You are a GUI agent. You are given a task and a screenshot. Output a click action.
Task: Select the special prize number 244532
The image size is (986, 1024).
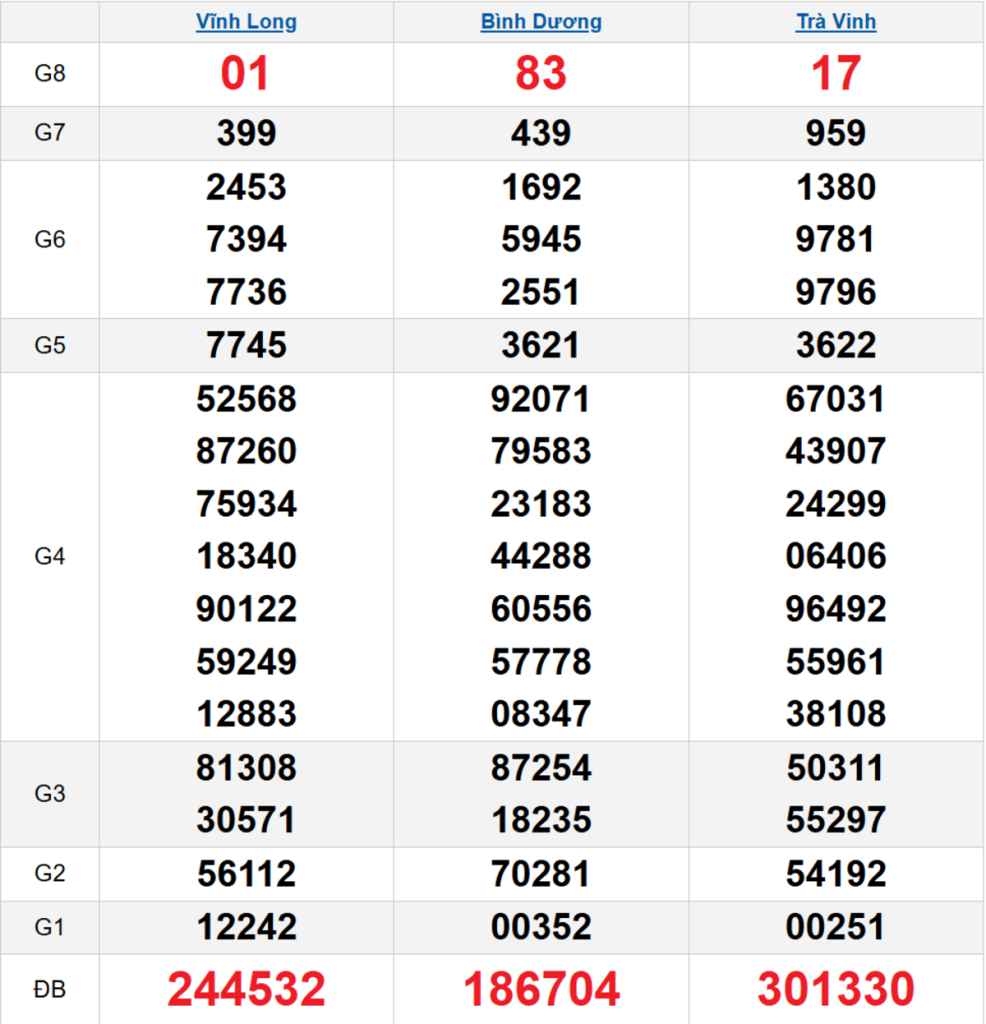[246, 989]
